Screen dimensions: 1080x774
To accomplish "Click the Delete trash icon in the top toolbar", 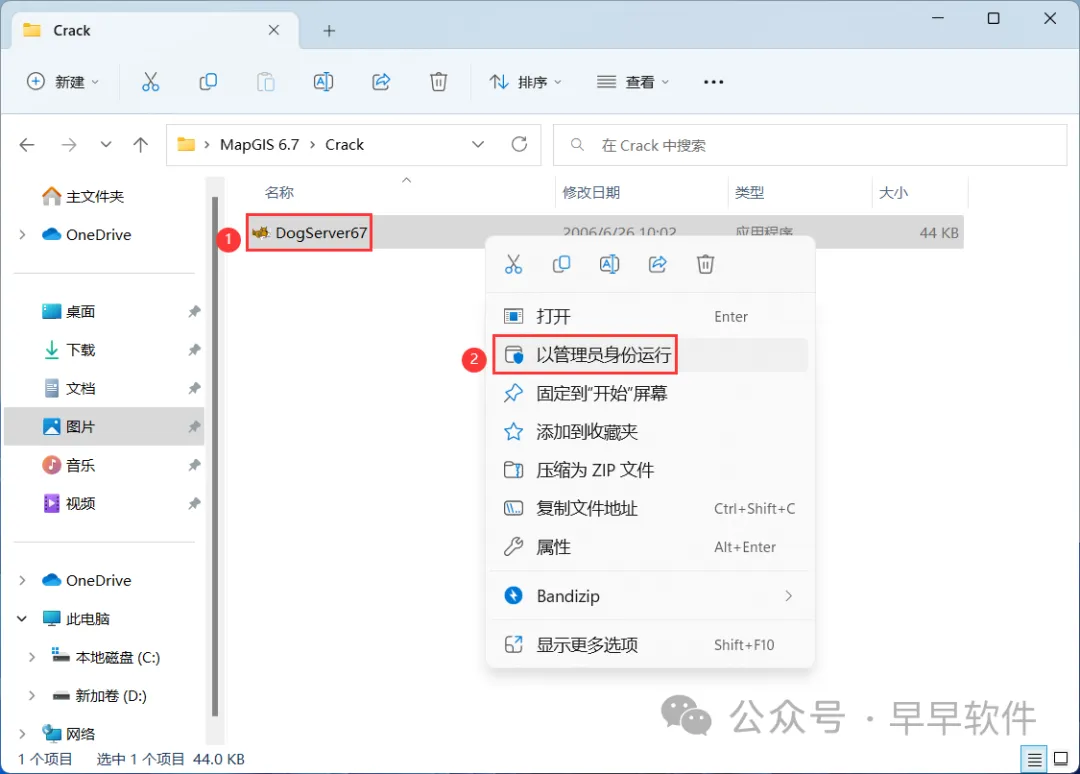I will pos(439,82).
